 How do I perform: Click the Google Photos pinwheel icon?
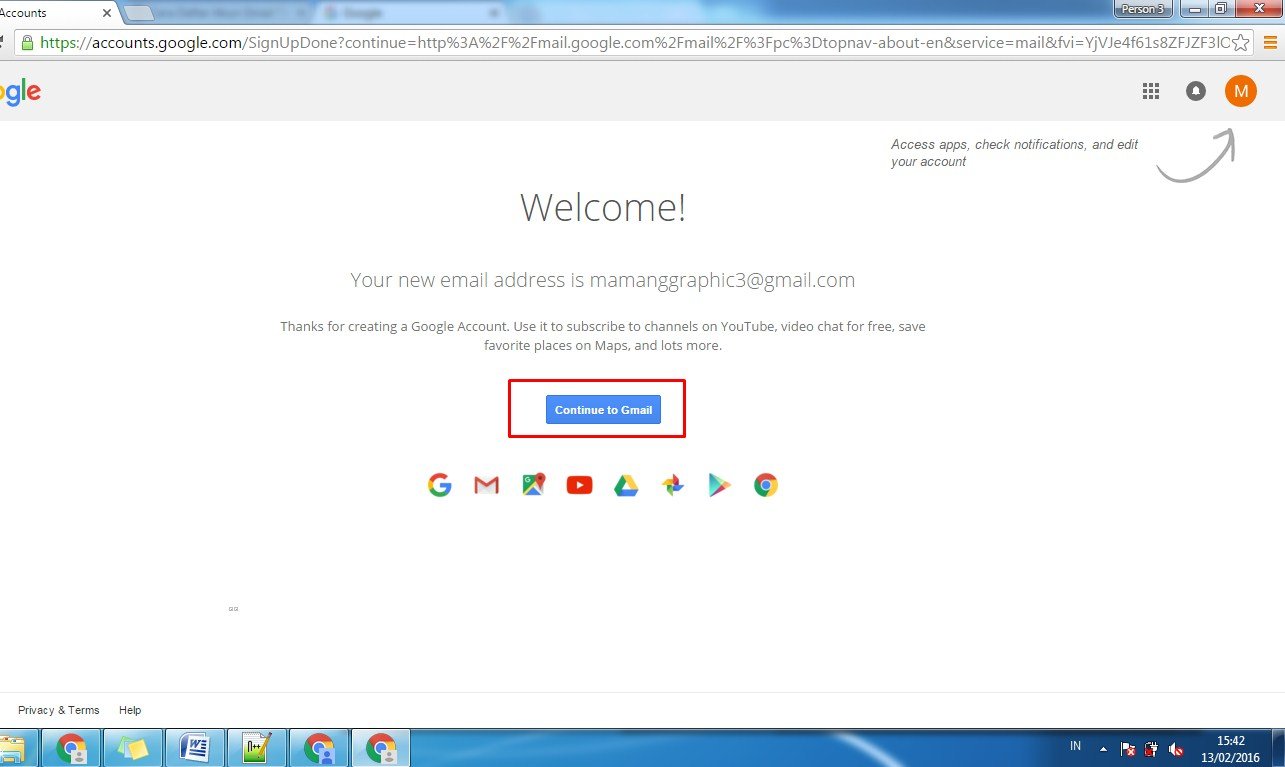click(x=673, y=485)
